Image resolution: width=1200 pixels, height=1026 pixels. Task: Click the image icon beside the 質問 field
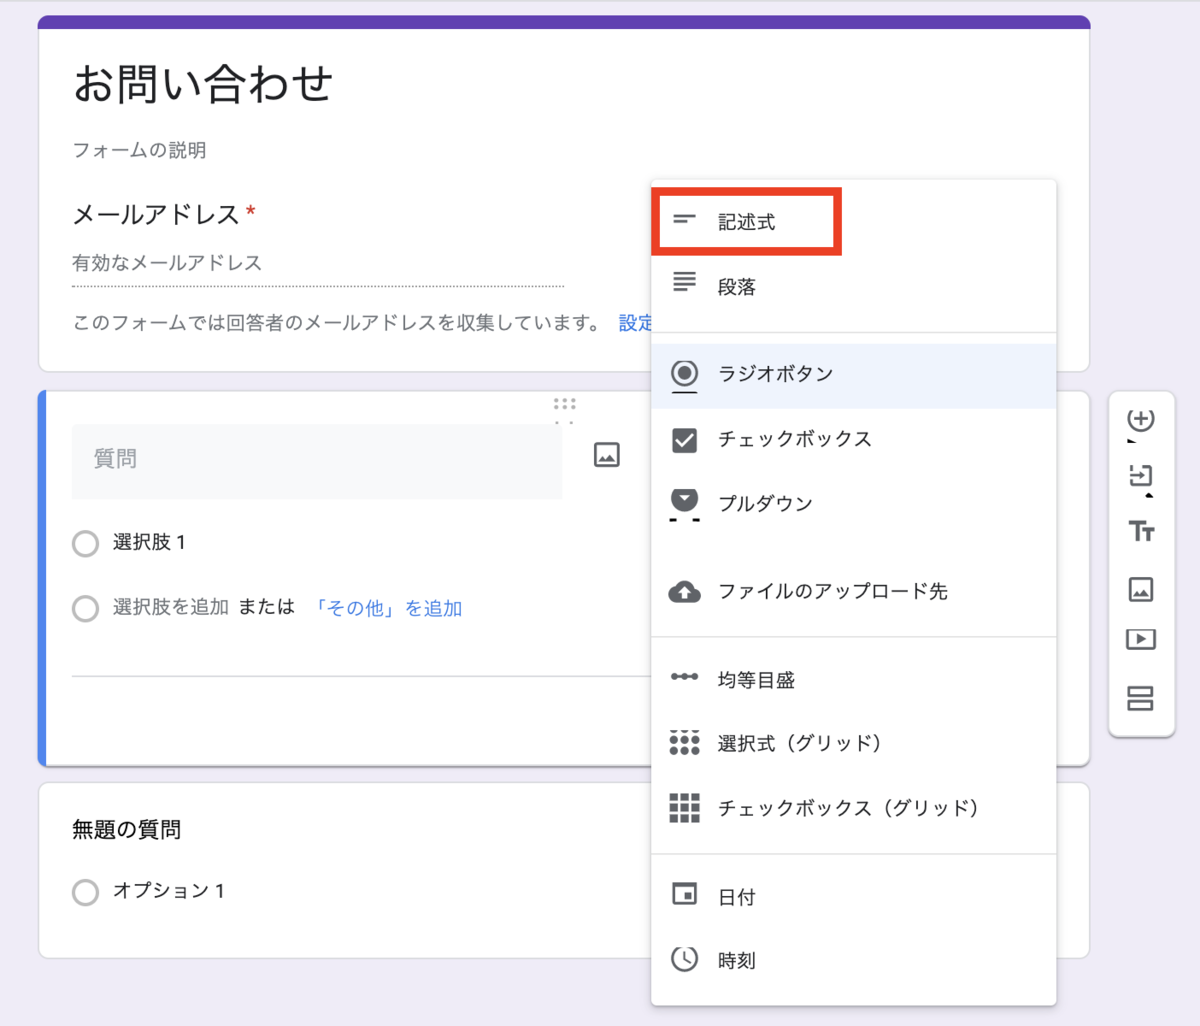pos(607,454)
